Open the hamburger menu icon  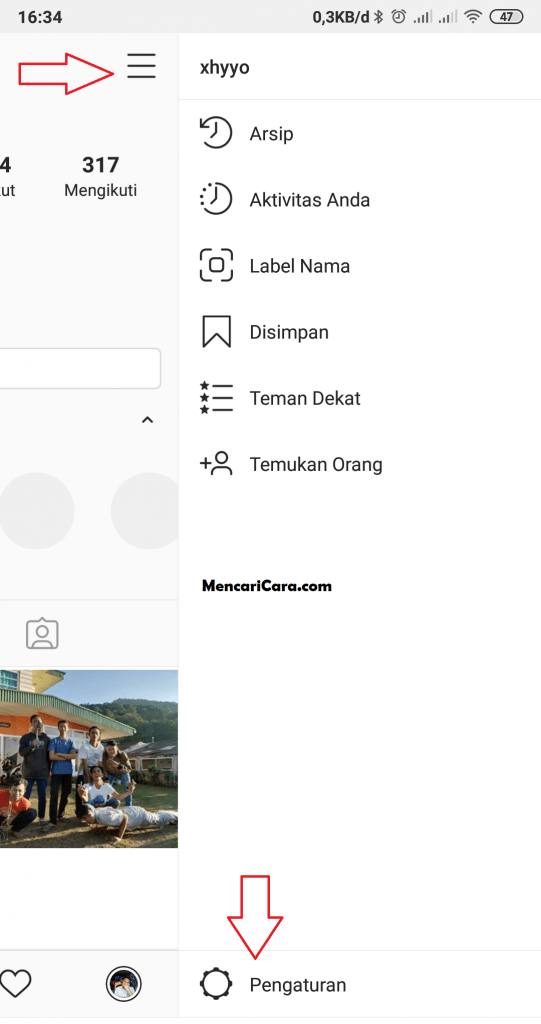pos(141,67)
